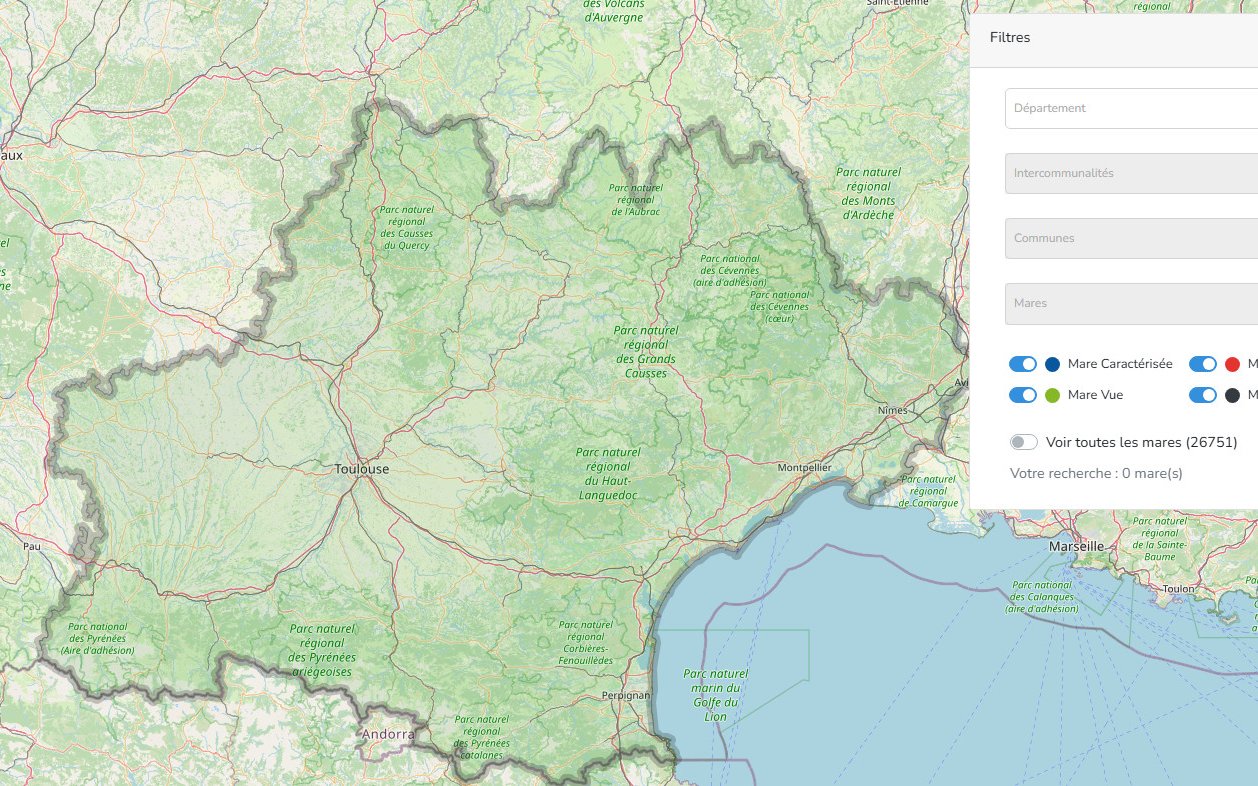Click Toulouse on the map
Screen dimensions: 1258x786
(362, 469)
